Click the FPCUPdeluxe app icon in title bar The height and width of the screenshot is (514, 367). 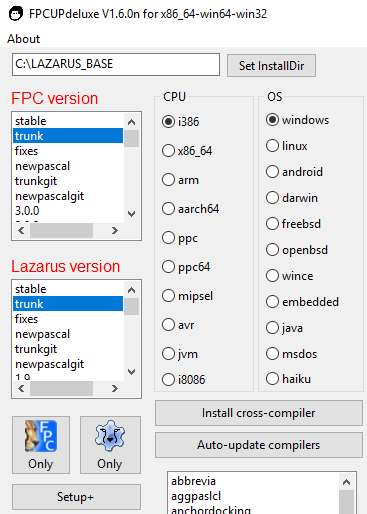click(16, 14)
